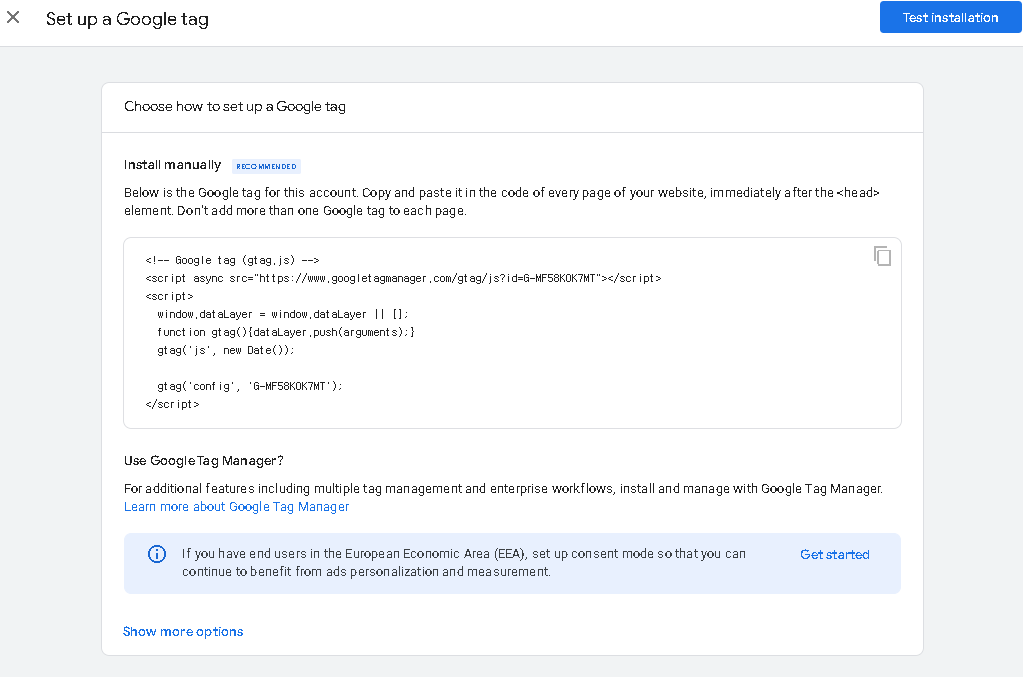The height and width of the screenshot is (677, 1023).
Task: Click the closing </script> tag line
Action: pos(172,404)
